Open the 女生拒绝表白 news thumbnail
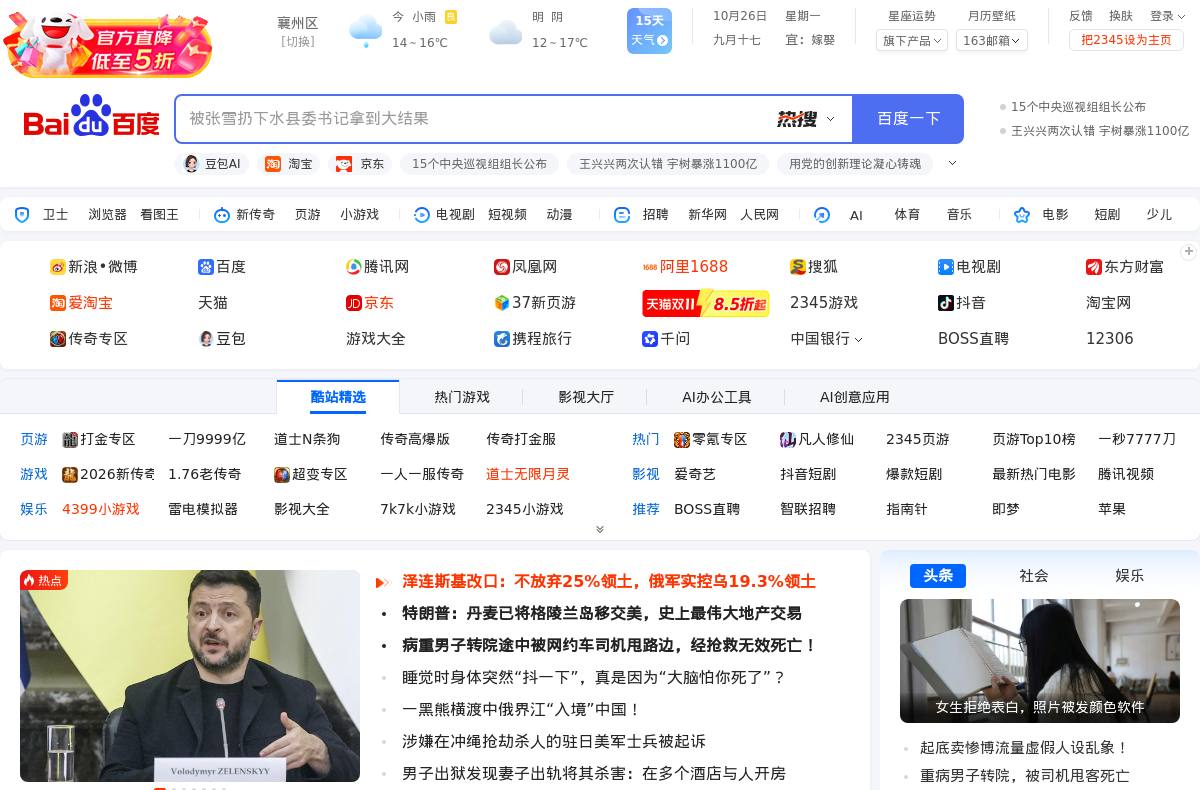This screenshot has height=790, width=1200. coord(1040,661)
